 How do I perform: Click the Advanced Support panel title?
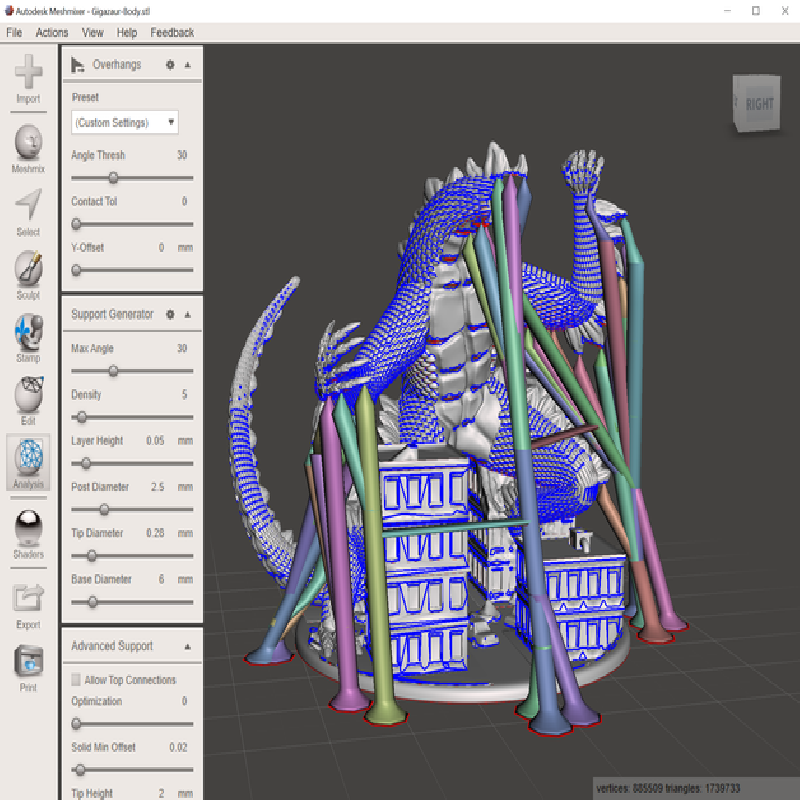point(112,646)
